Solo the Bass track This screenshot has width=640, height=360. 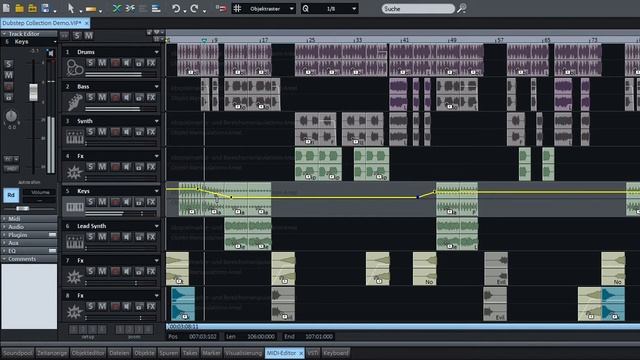[91, 98]
